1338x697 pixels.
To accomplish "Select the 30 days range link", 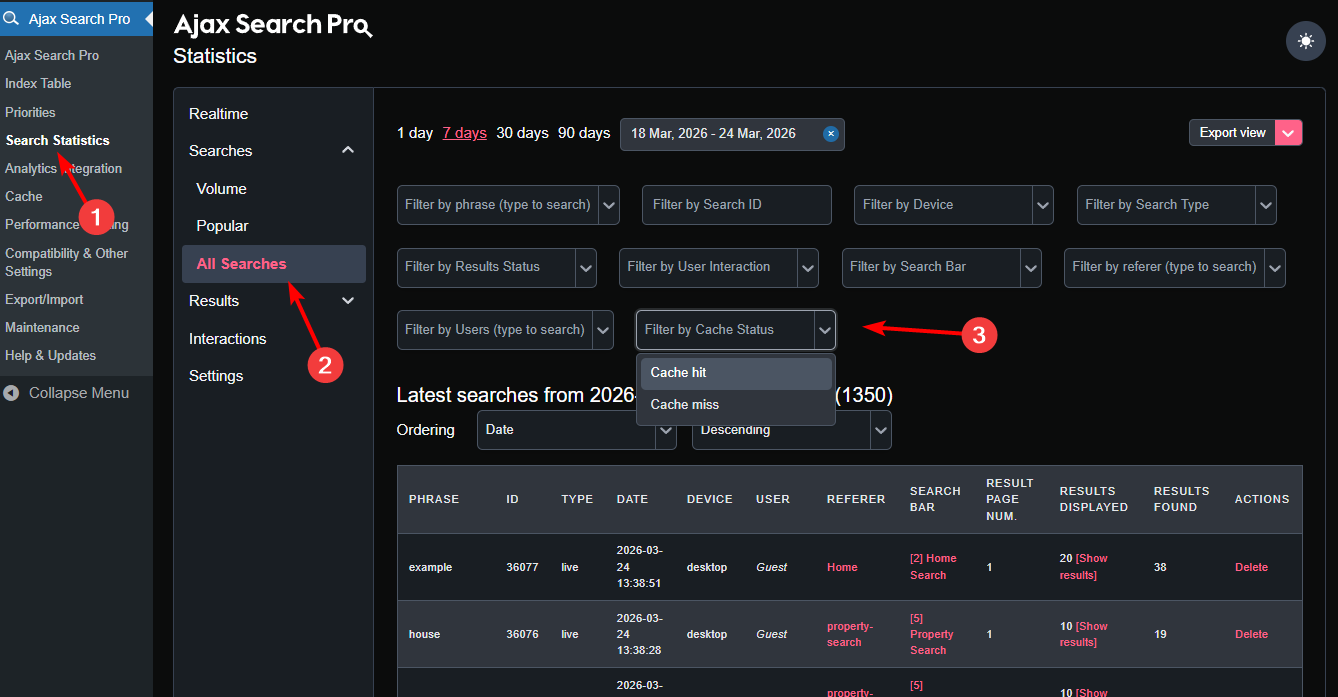I will click(x=522, y=133).
